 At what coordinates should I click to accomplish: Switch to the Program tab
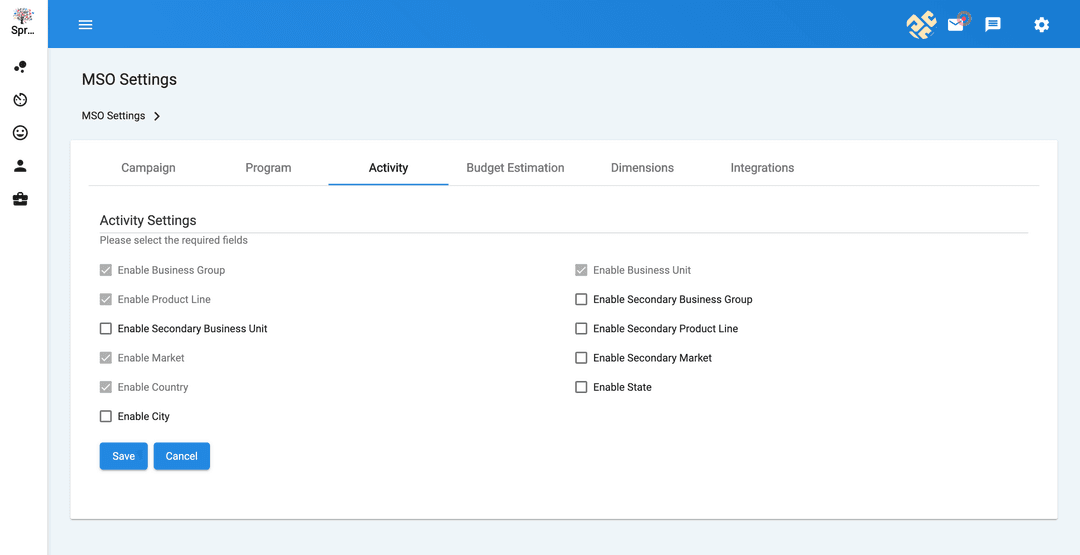pos(268,167)
